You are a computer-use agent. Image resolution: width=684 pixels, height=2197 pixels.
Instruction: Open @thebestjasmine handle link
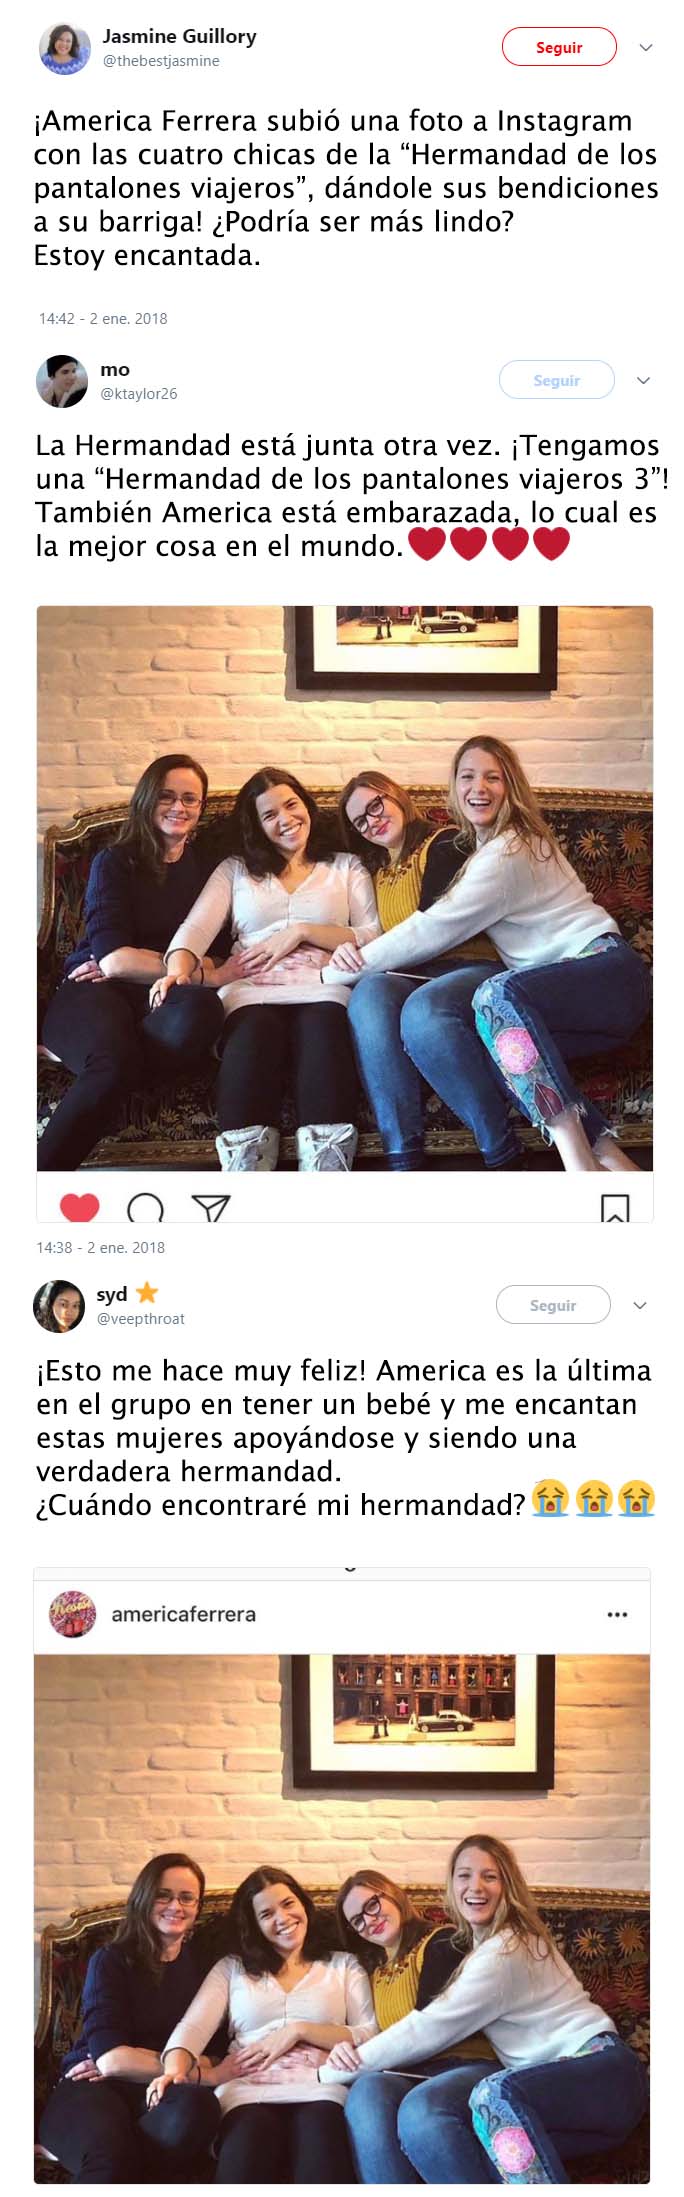161,61
